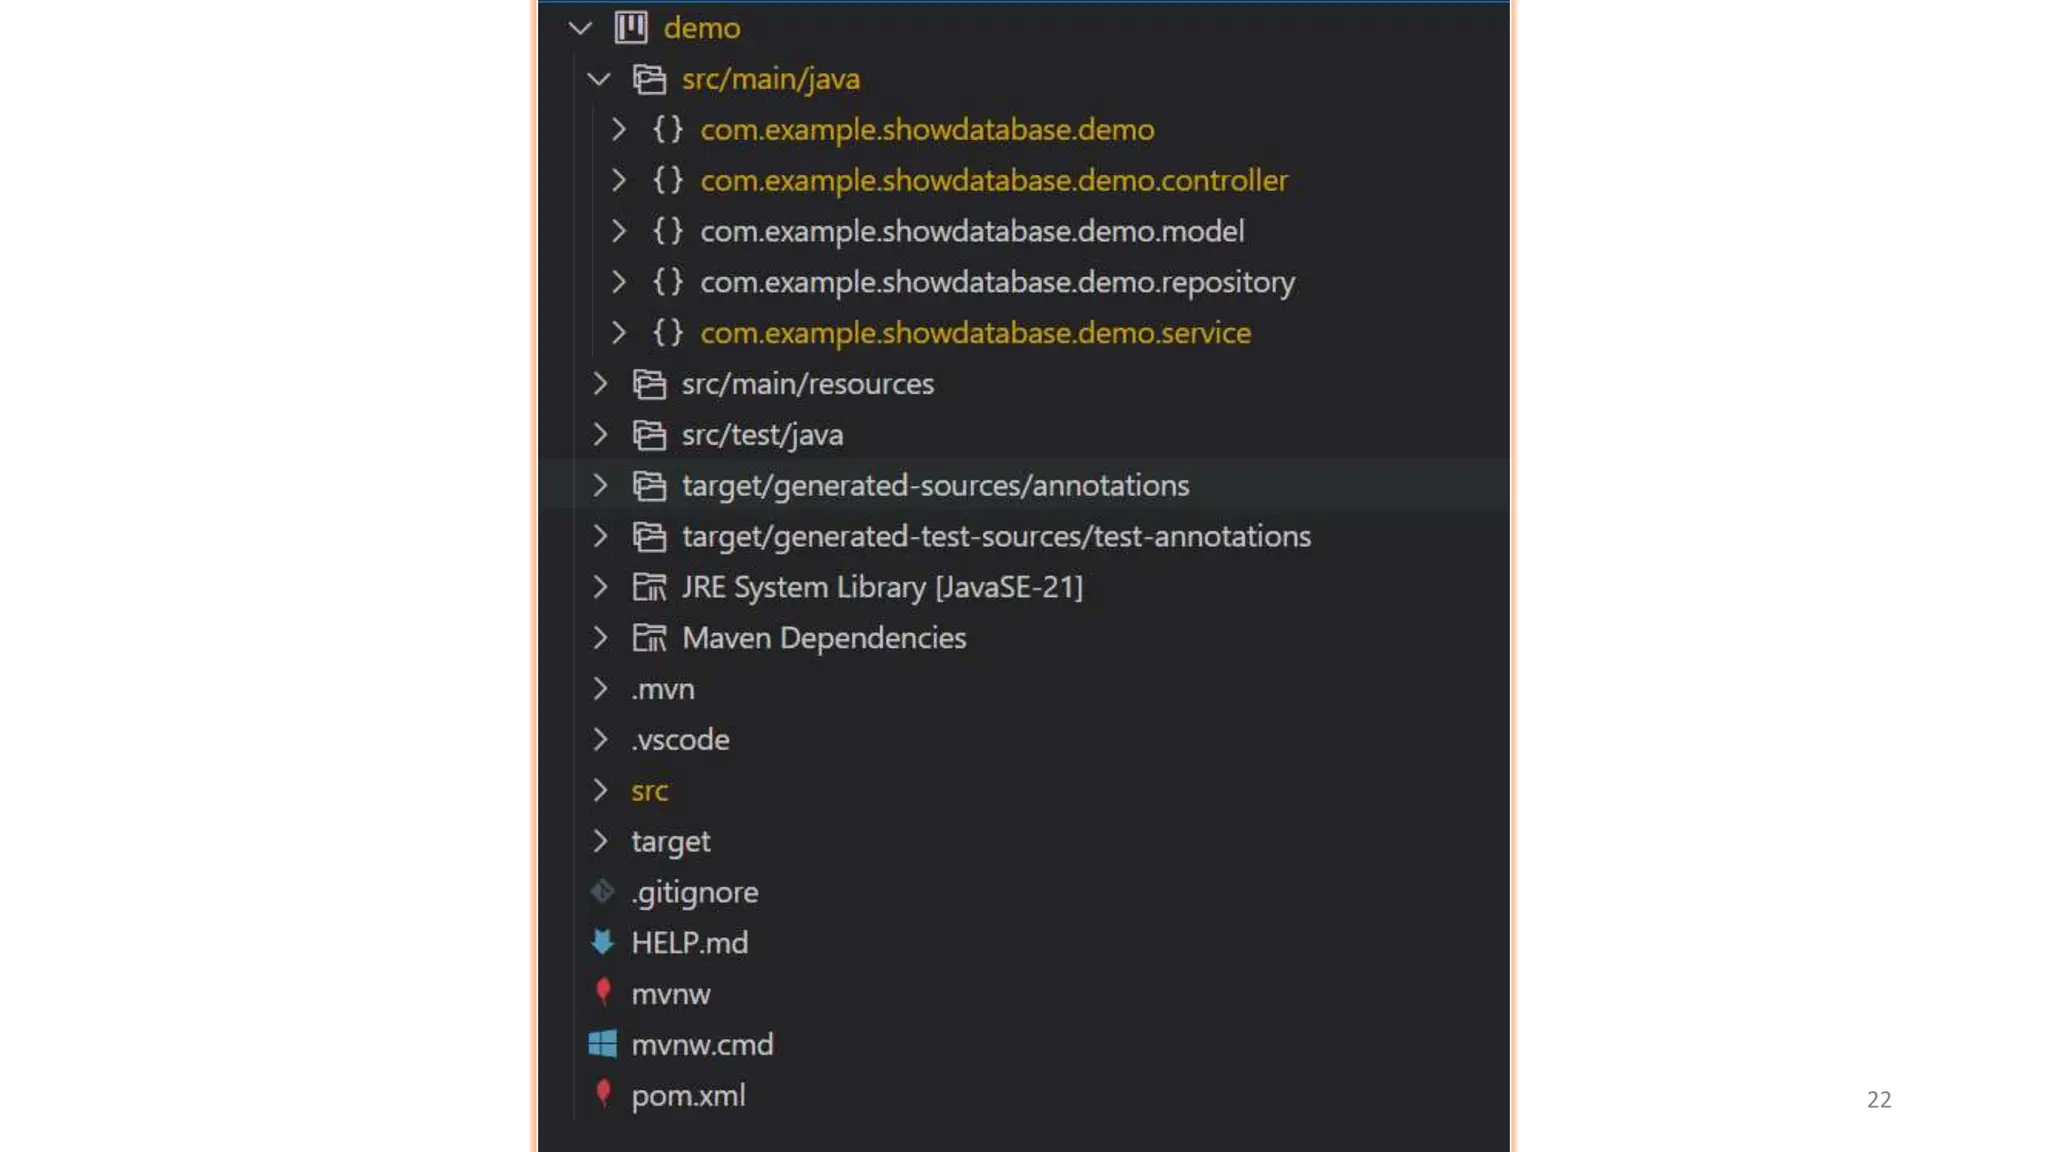Select target/generated-sources/annotations entry

coord(935,485)
